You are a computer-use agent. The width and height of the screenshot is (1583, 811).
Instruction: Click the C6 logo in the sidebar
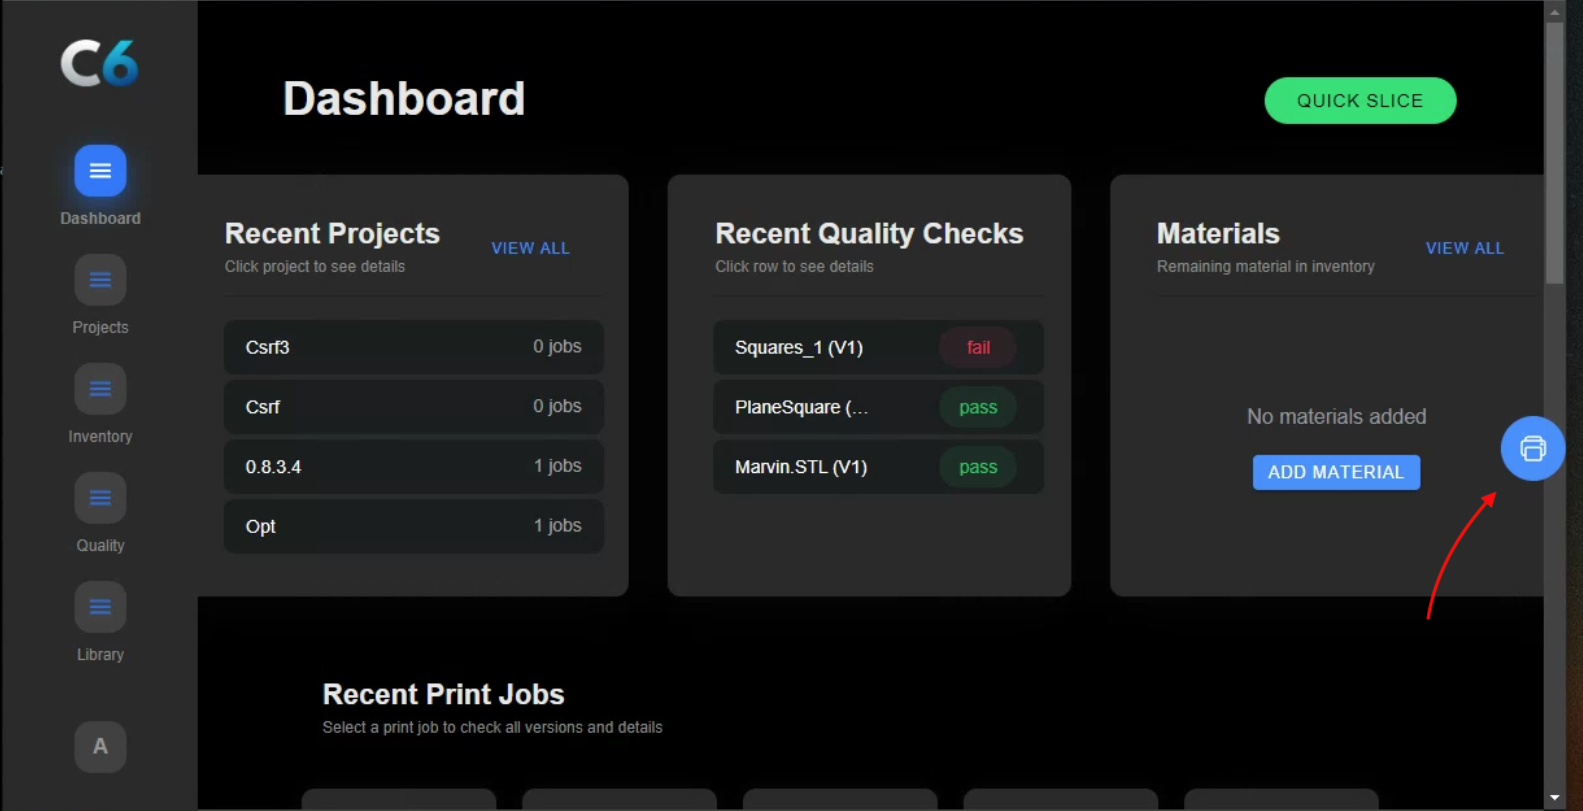pos(99,63)
